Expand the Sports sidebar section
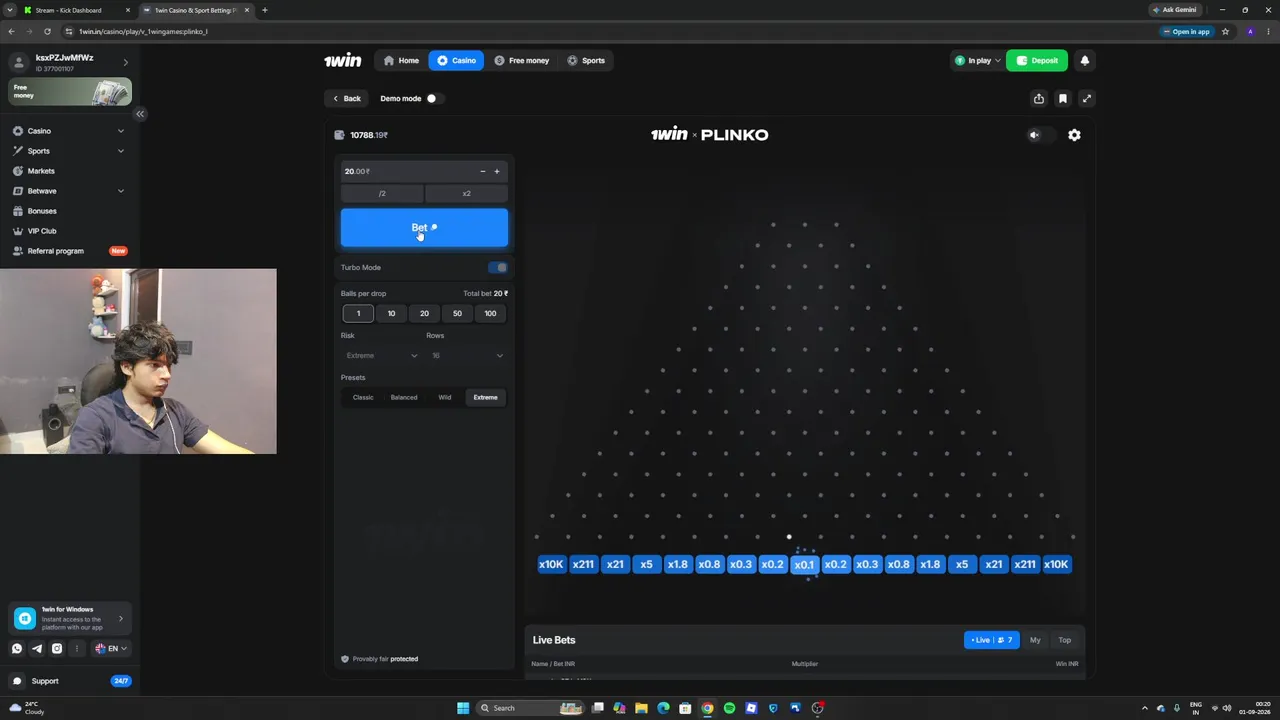The image size is (1280, 720). coord(121,151)
